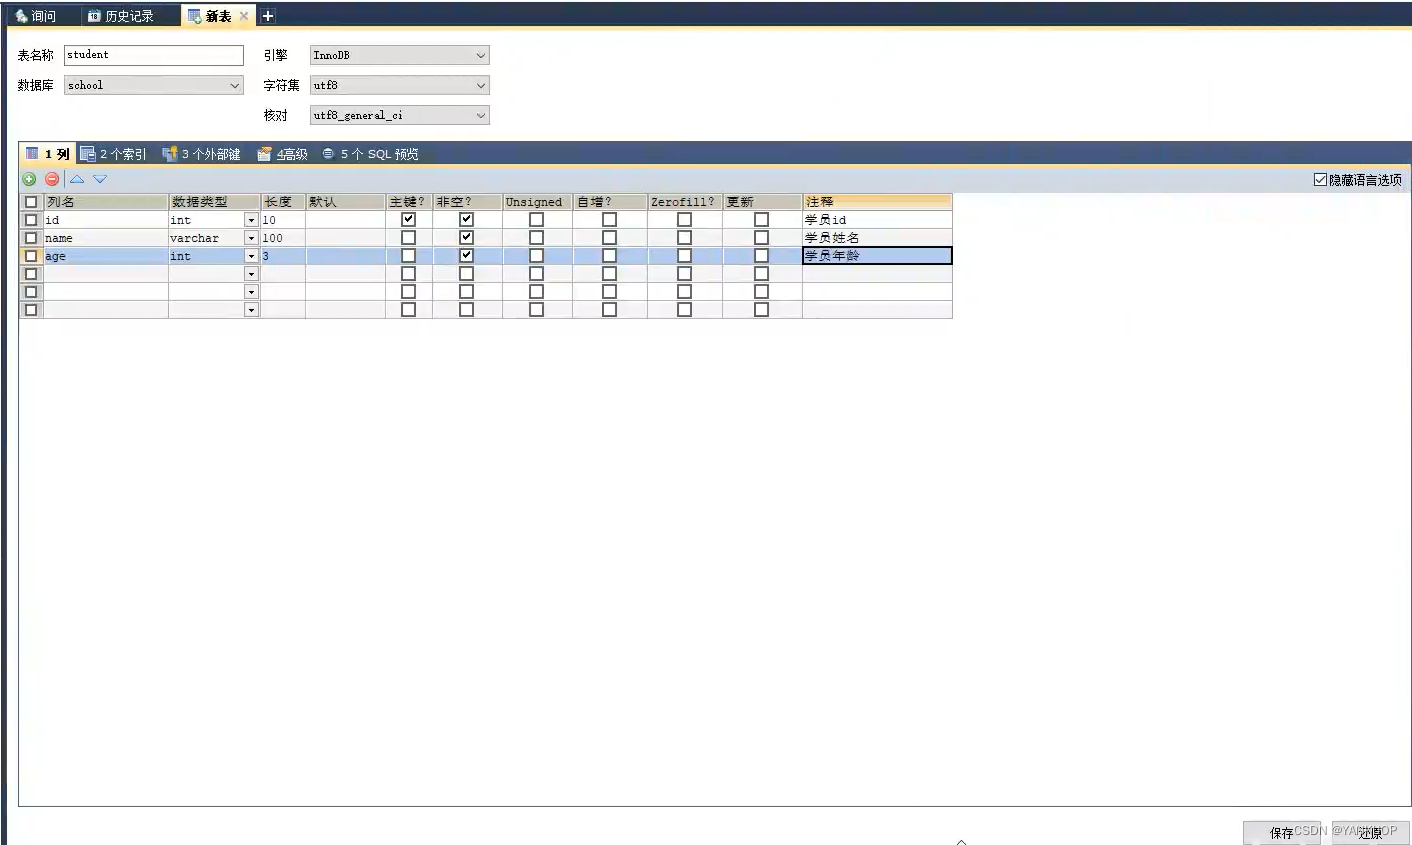Open the 4 高级 advanced tab

pyautogui.click(x=282, y=154)
